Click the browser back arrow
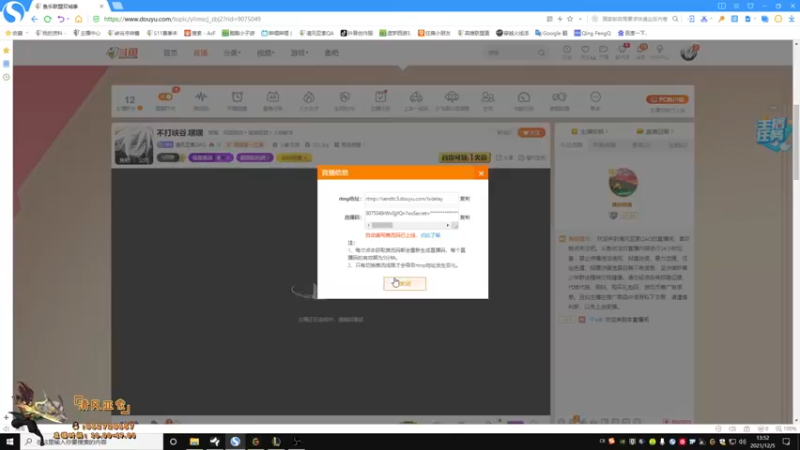The width and height of the screenshot is (800, 450). click(x=34, y=19)
